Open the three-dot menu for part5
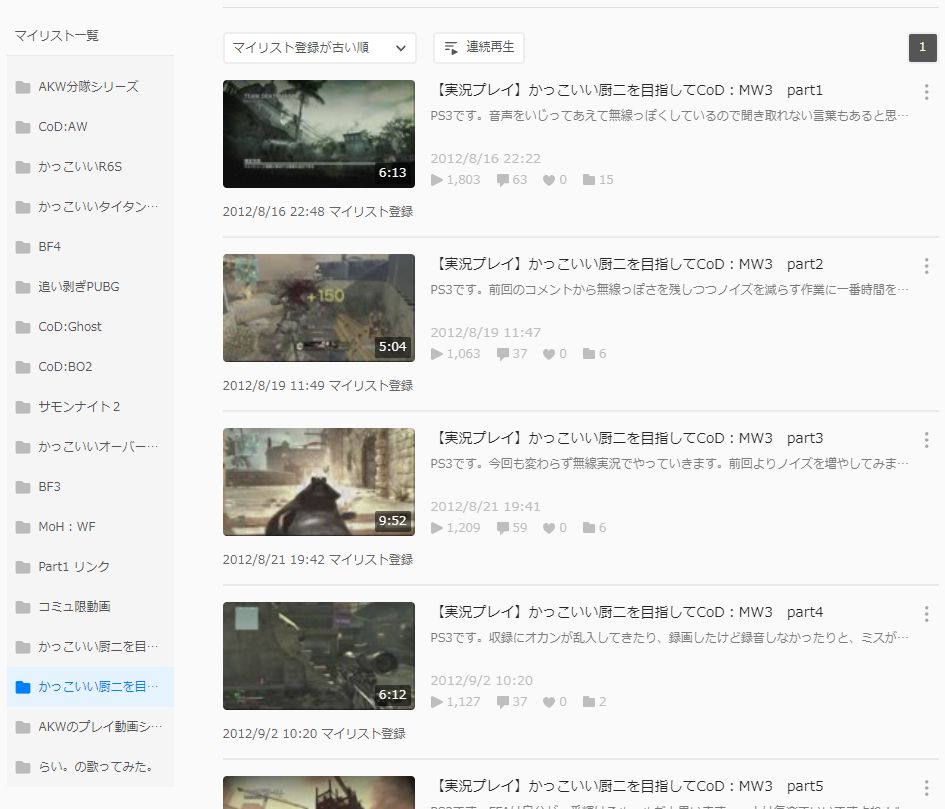The image size is (945, 809). click(x=926, y=788)
